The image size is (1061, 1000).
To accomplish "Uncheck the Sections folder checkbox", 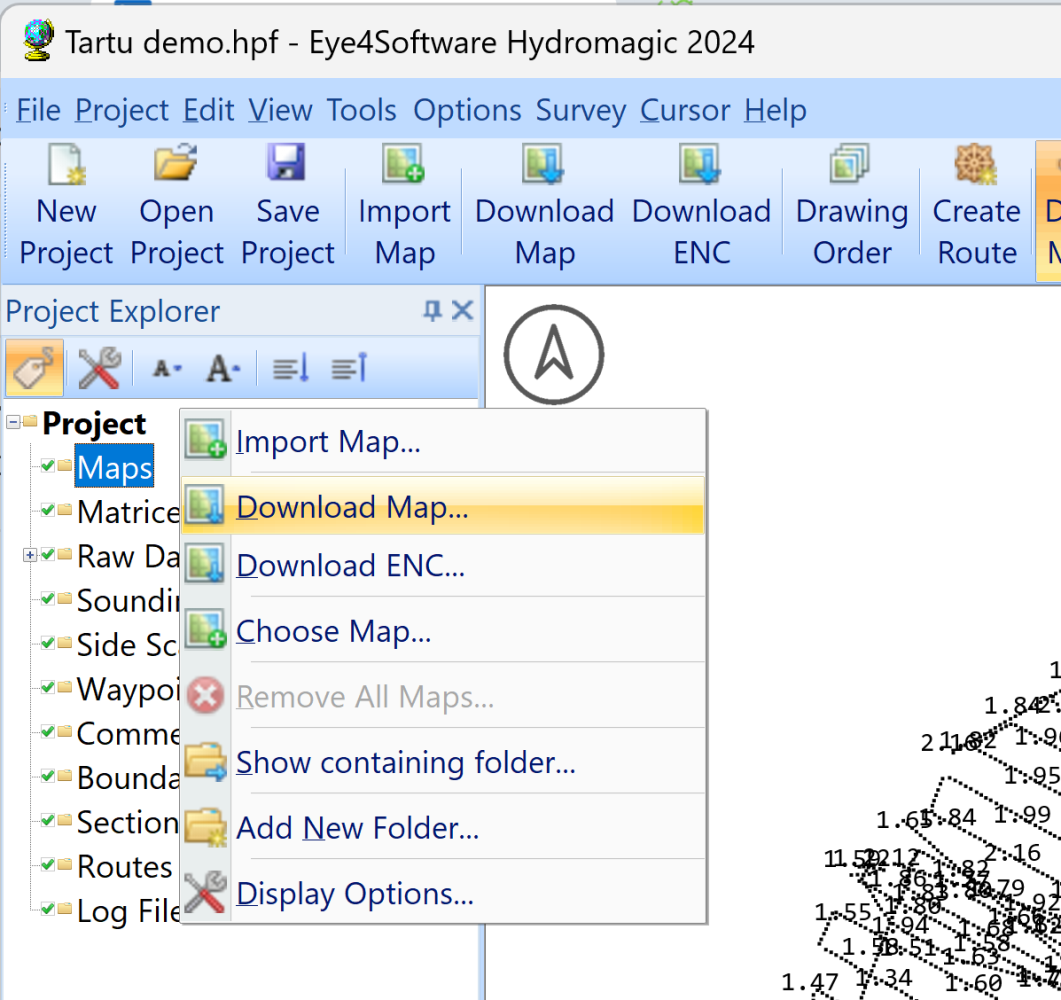I will pos(47,821).
